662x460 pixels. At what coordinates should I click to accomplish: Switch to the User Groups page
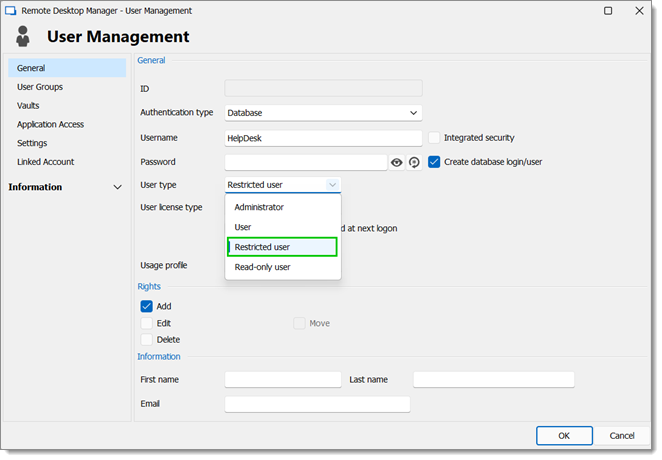[67, 87]
